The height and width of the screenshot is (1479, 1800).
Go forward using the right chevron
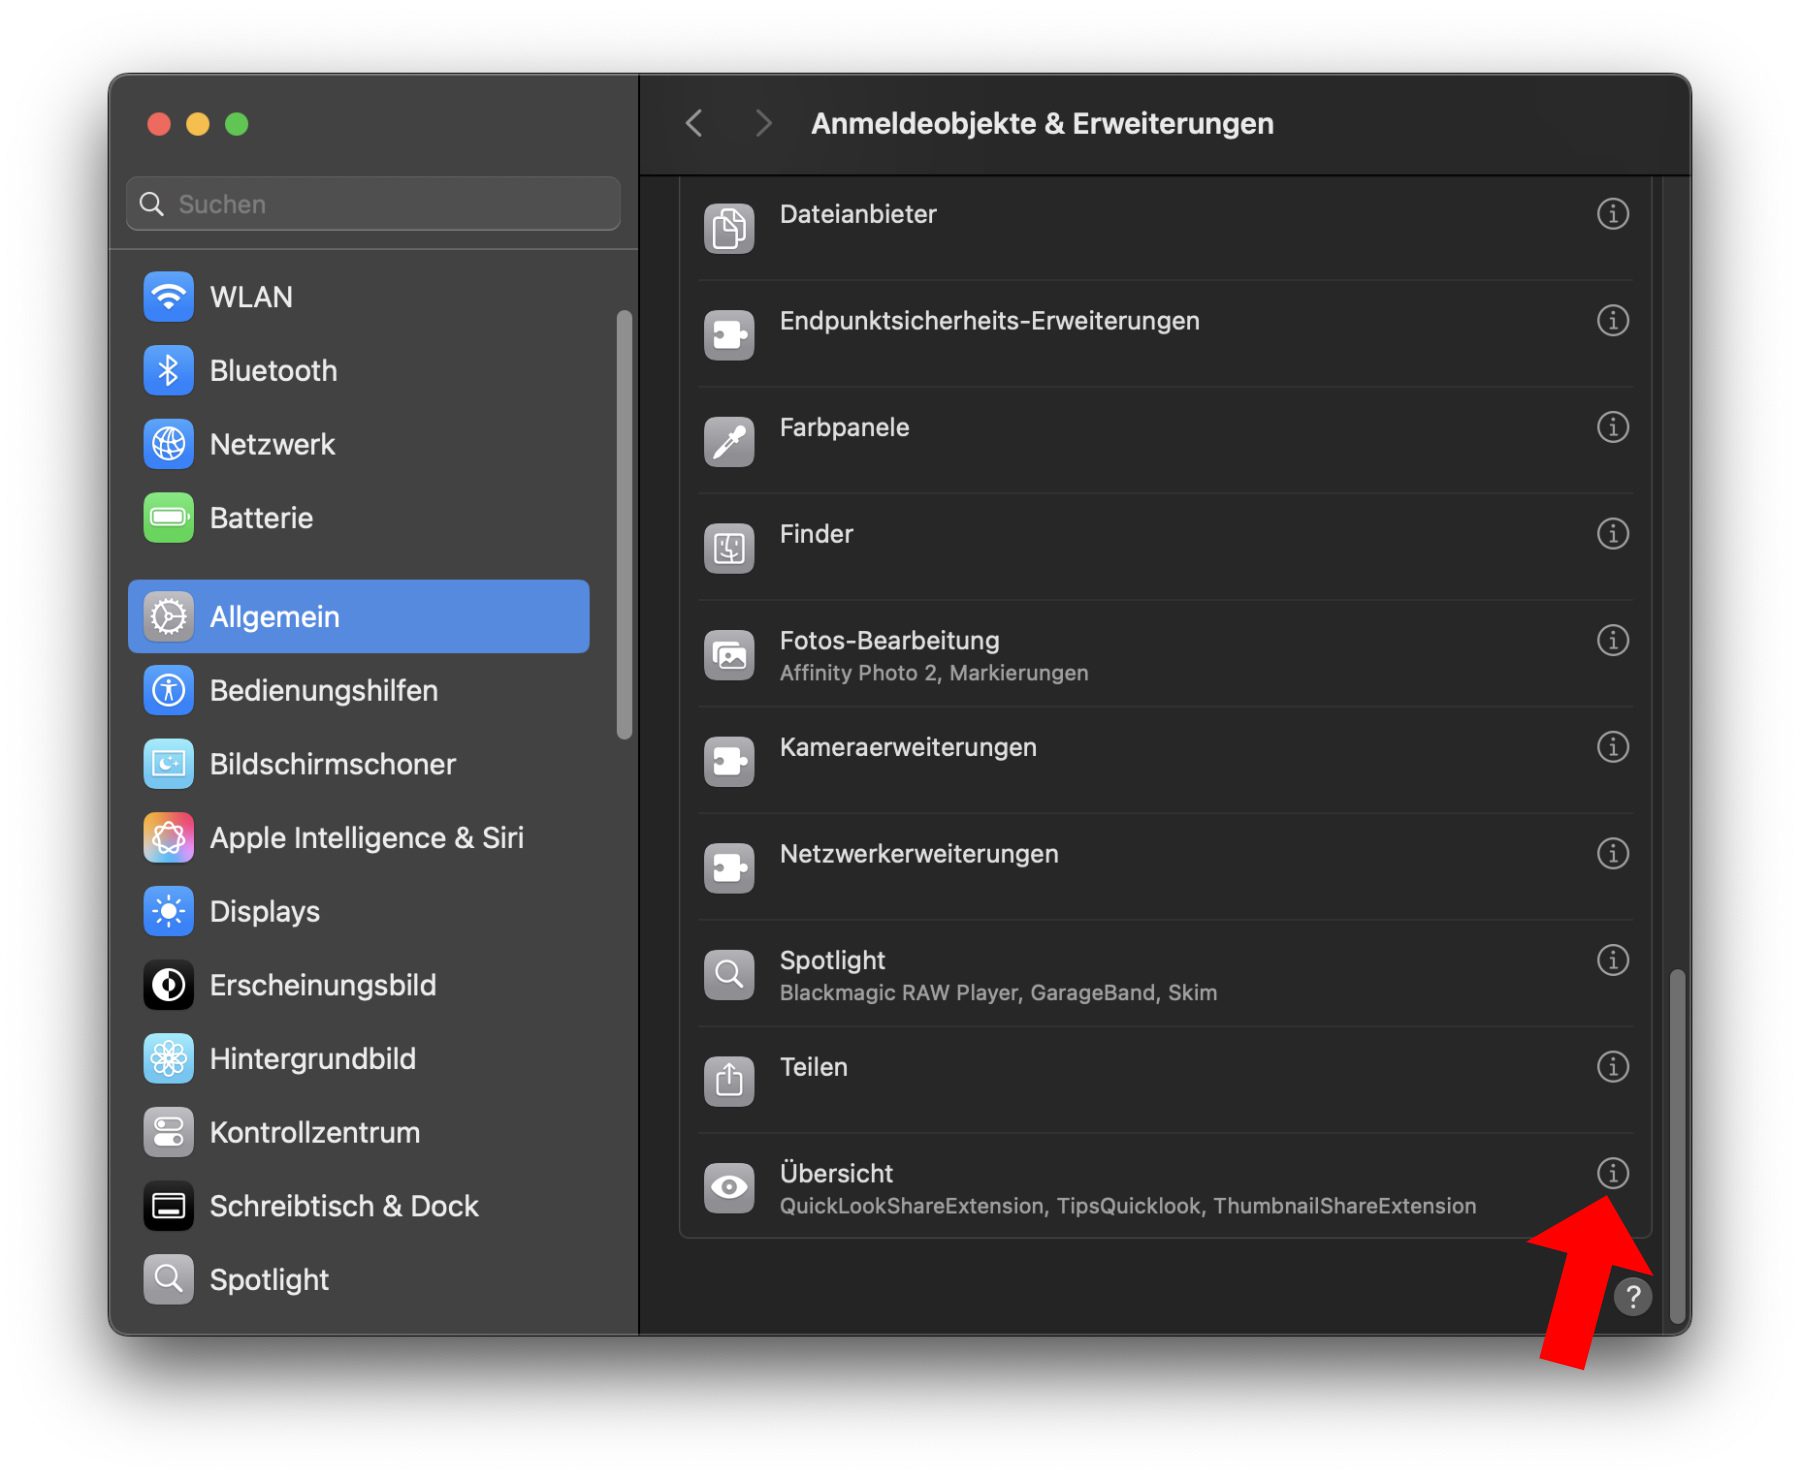[x=763, y=123]
